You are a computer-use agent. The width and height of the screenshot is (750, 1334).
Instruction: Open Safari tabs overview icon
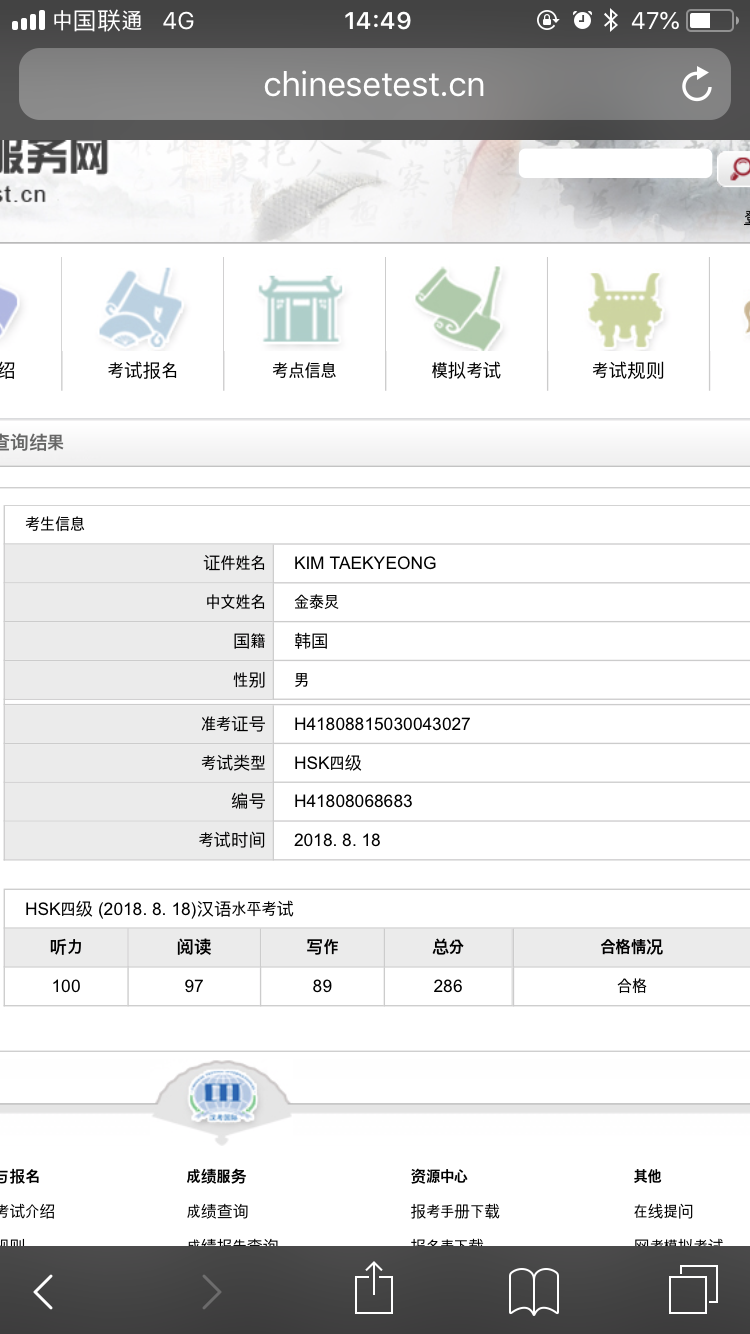point(694,1290)
